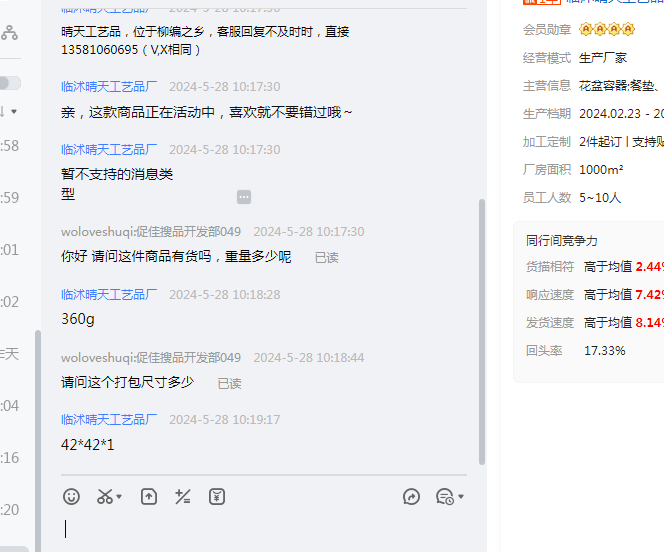This screenshot has width=664, height=552.
Task: Toggle the switch in left sidebar
Action: 10,83
